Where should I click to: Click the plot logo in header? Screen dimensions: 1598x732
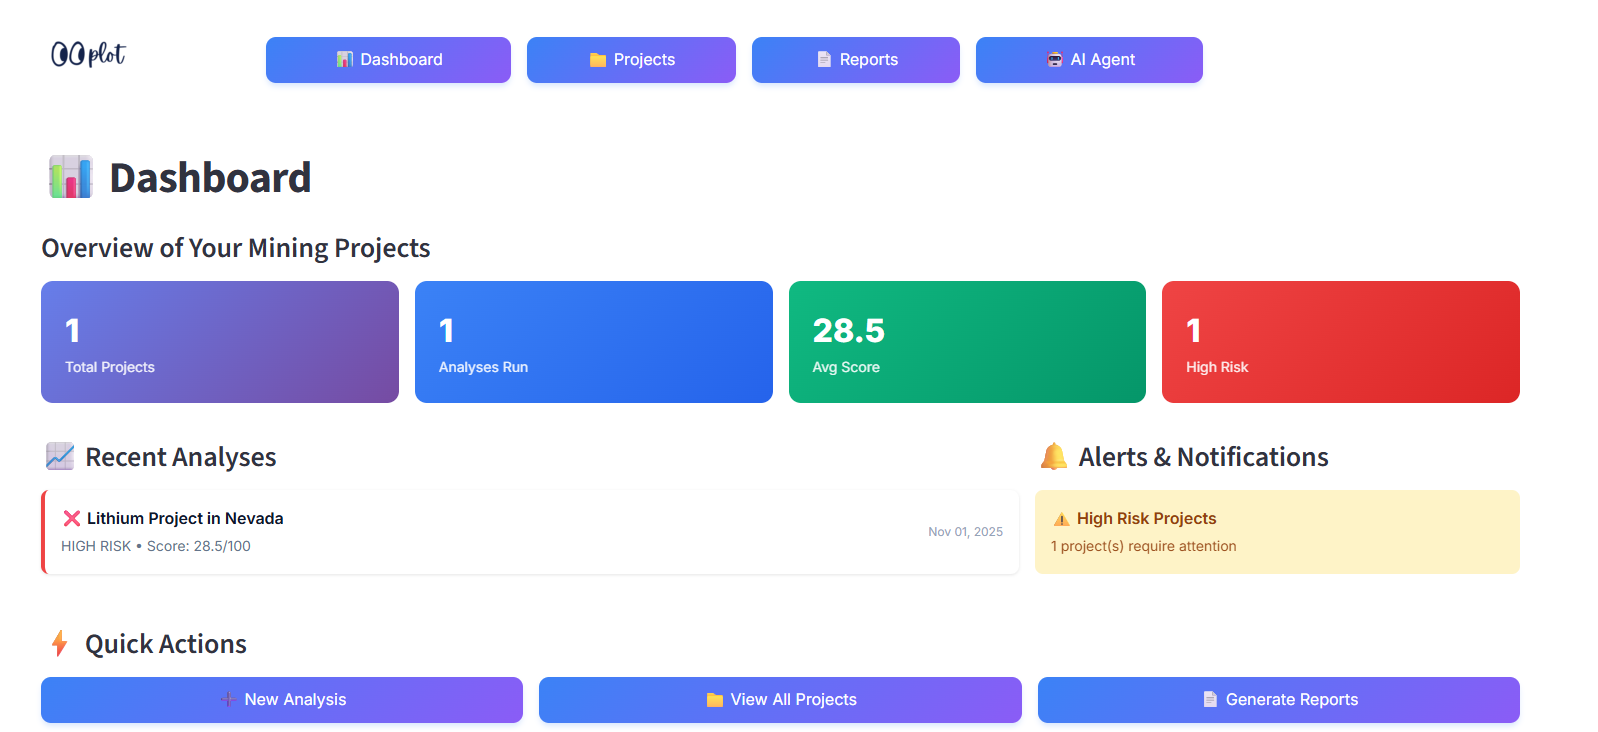point(88,54)
